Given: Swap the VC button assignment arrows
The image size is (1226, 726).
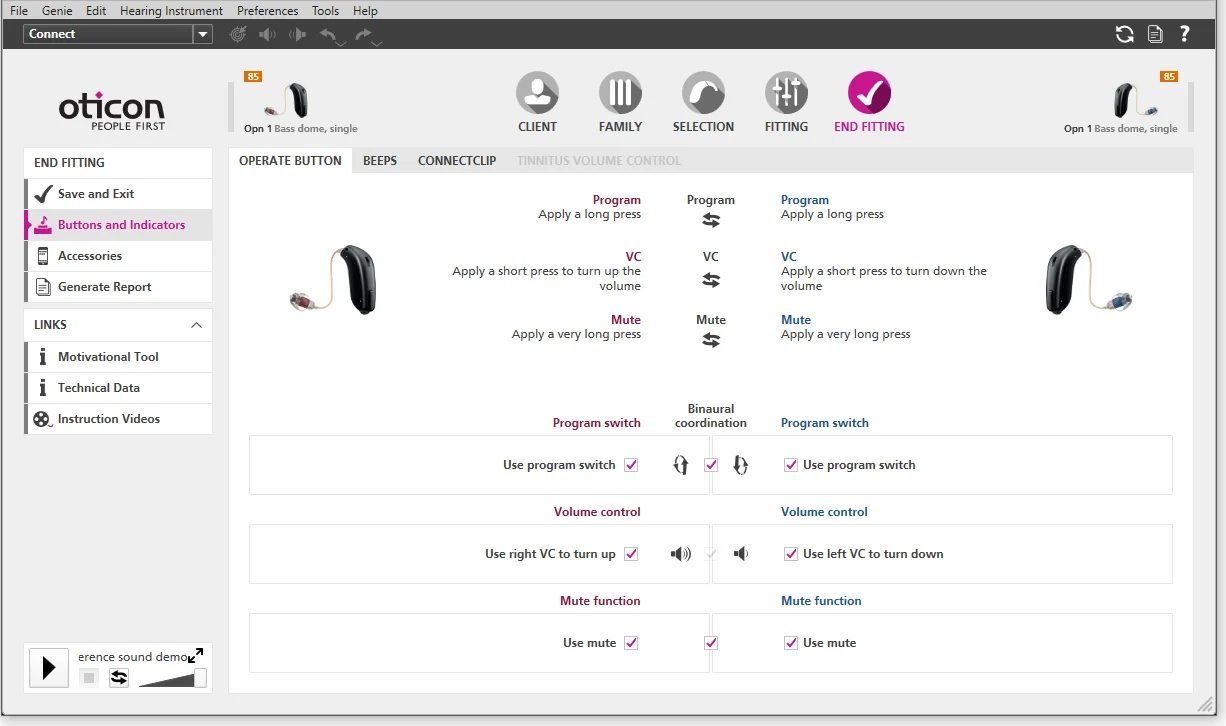Looking at the screenshot, I should point(711,281).
